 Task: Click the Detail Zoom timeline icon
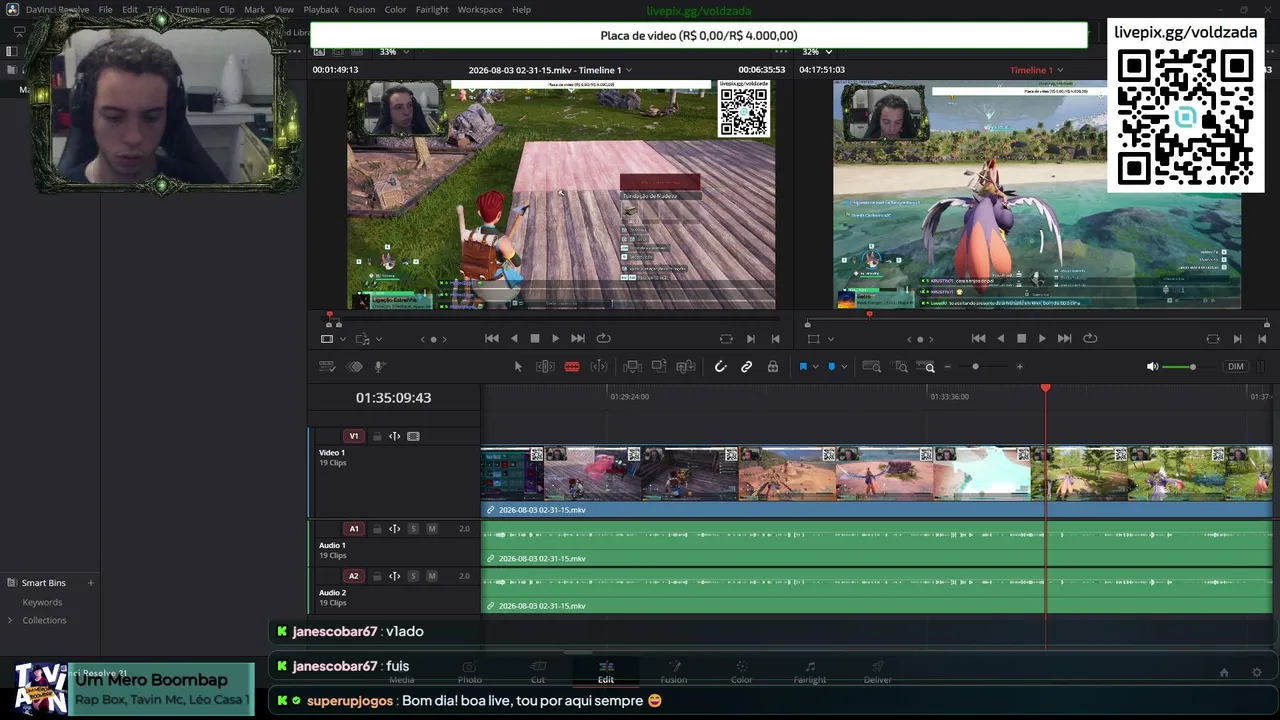point(900,367)
